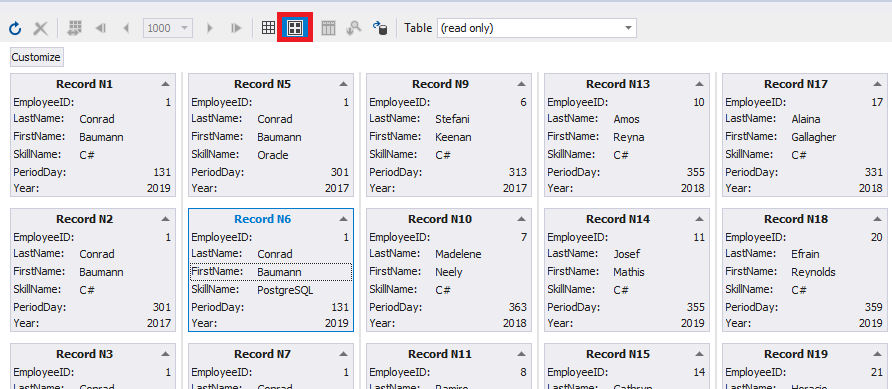Collapse the Record N14 card
This screenshot has width=892, height=389.
click(x=700, y=219)
